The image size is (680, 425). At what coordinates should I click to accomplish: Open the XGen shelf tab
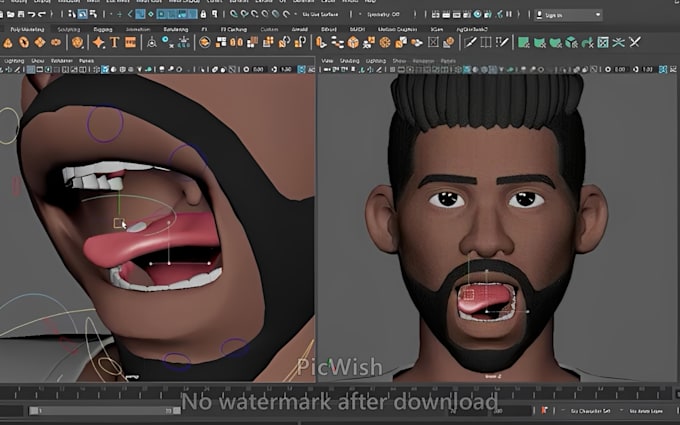[x=437, y=29]
